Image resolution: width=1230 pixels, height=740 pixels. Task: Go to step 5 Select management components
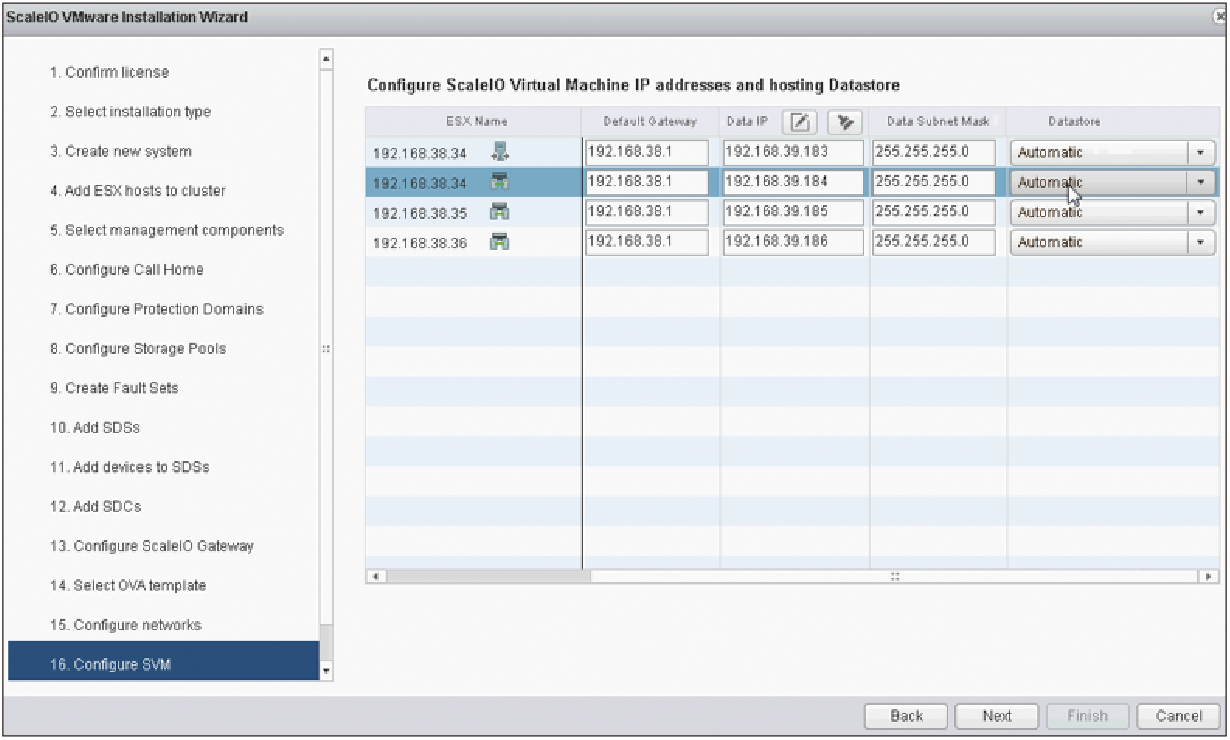[166, 230]
